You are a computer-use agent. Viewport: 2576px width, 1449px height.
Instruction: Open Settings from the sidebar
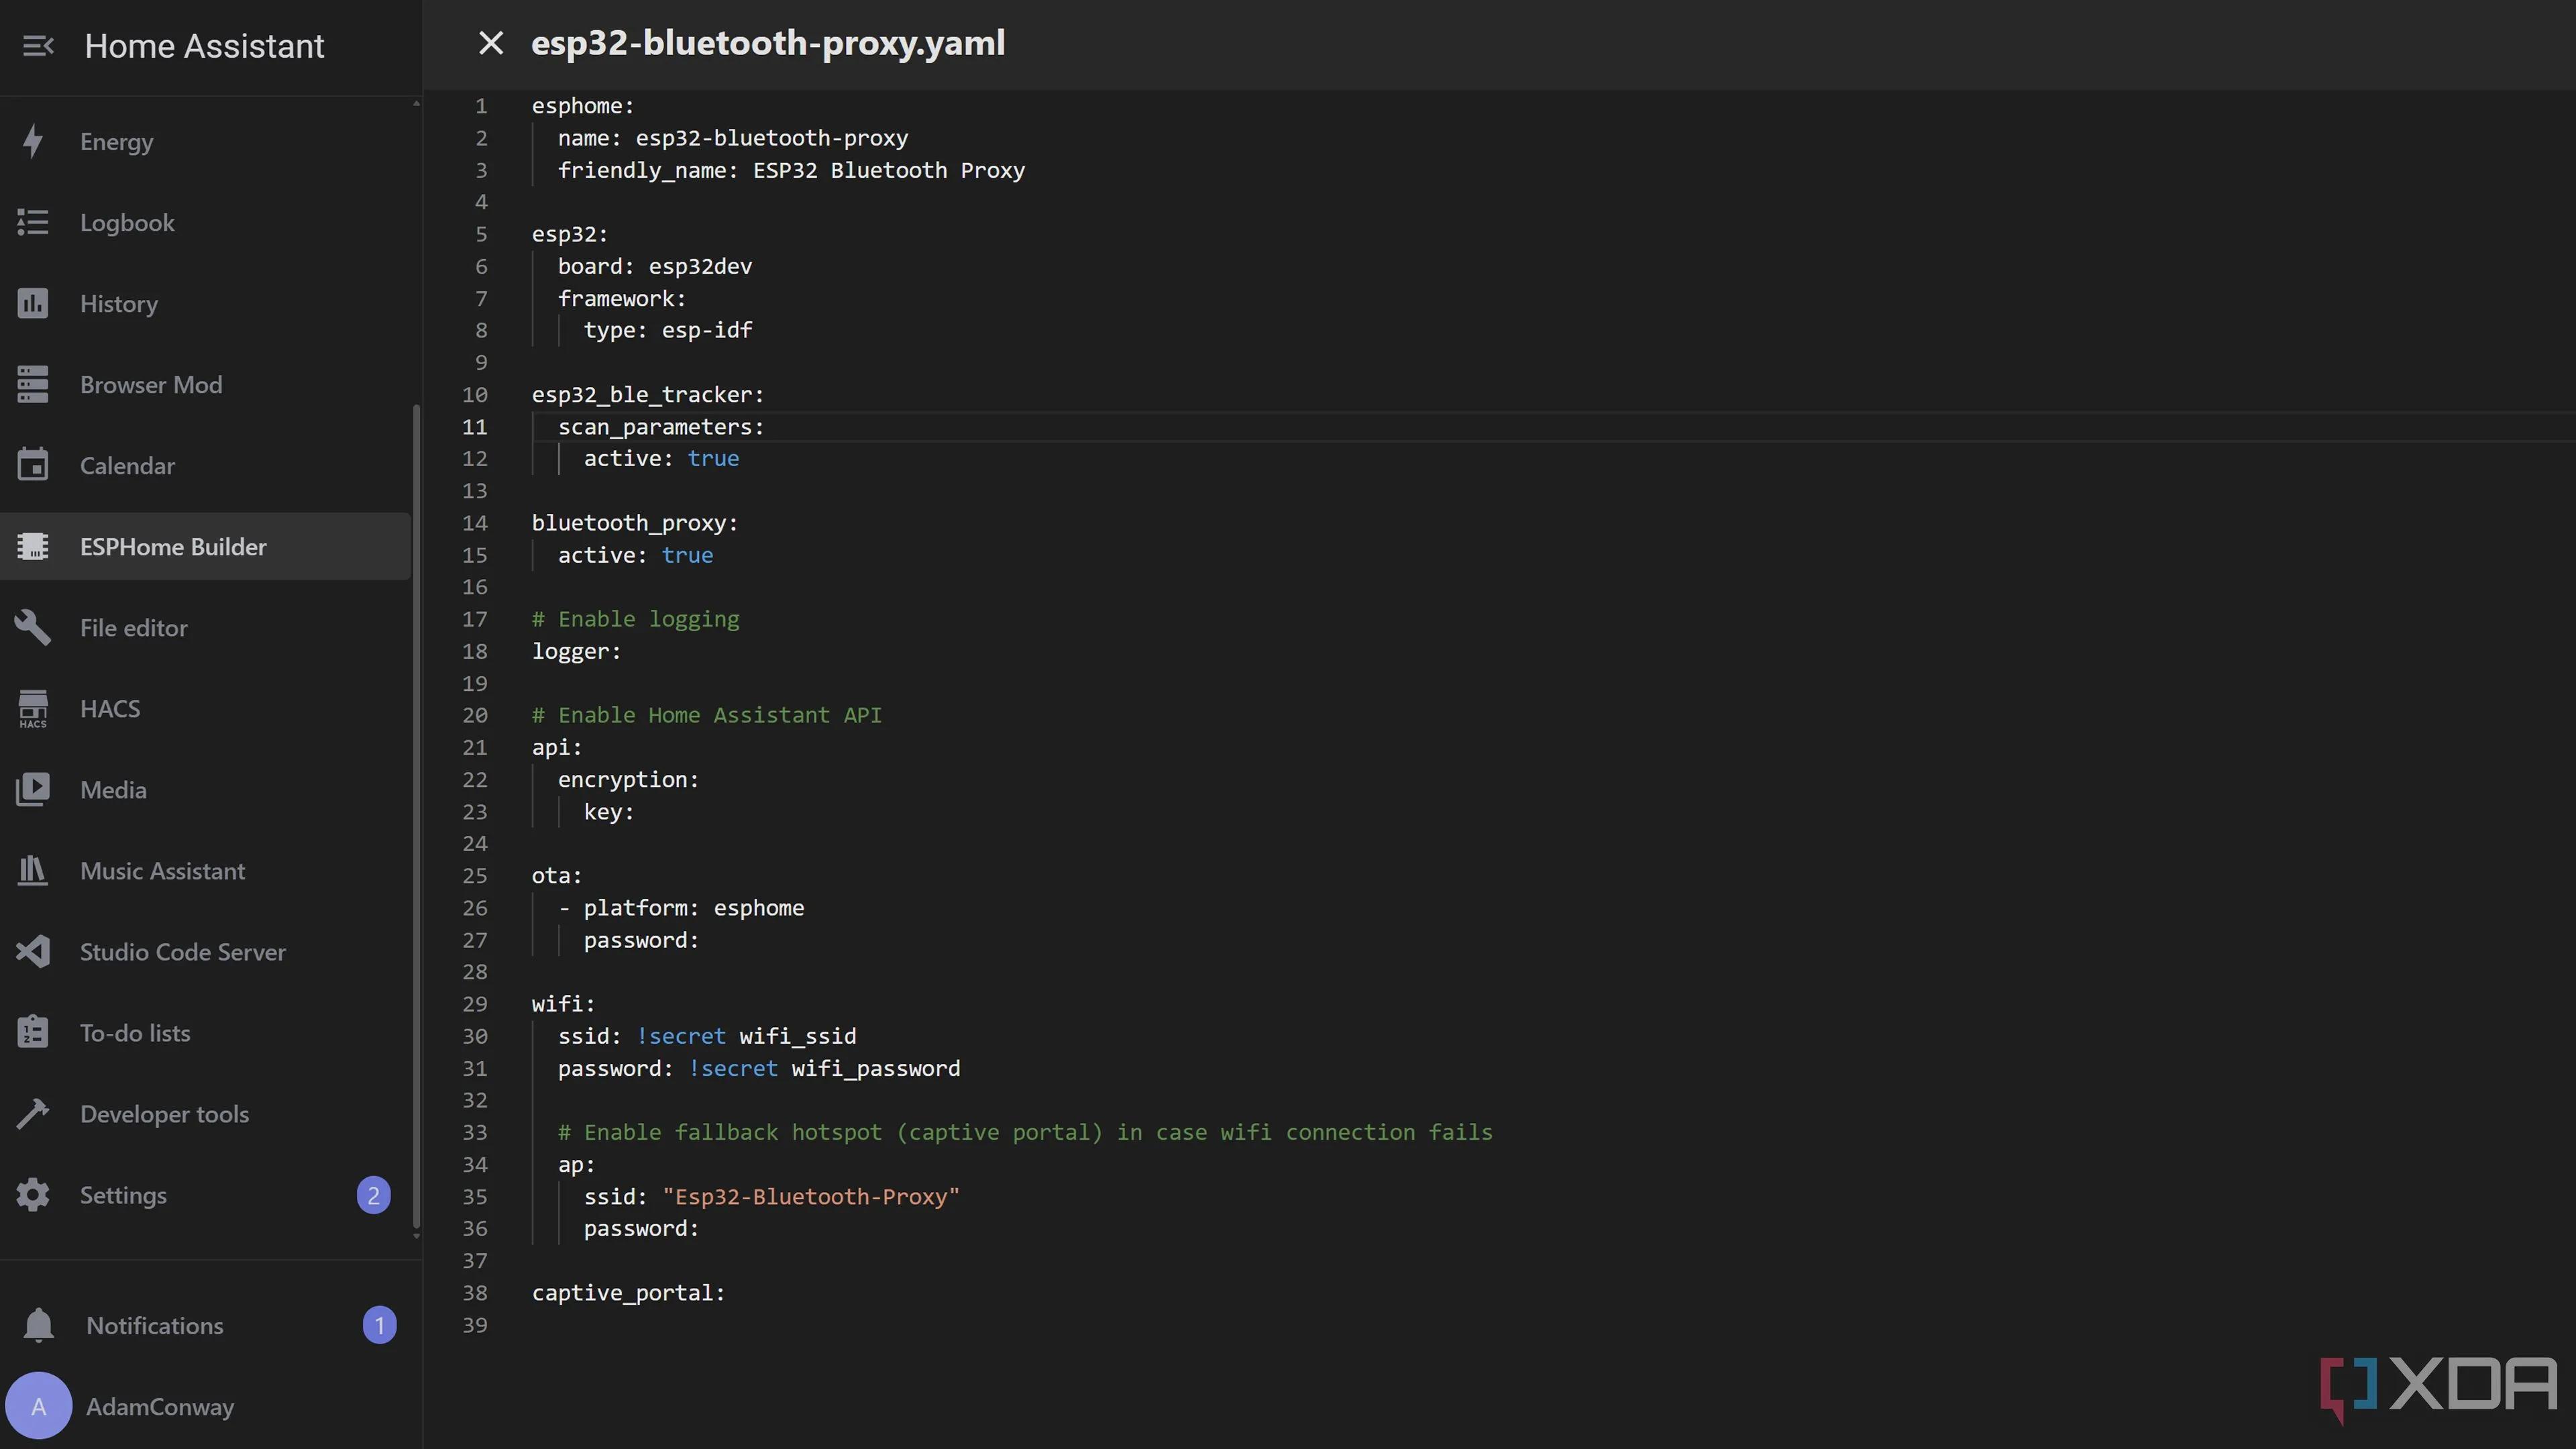[x=205, y=1194]
